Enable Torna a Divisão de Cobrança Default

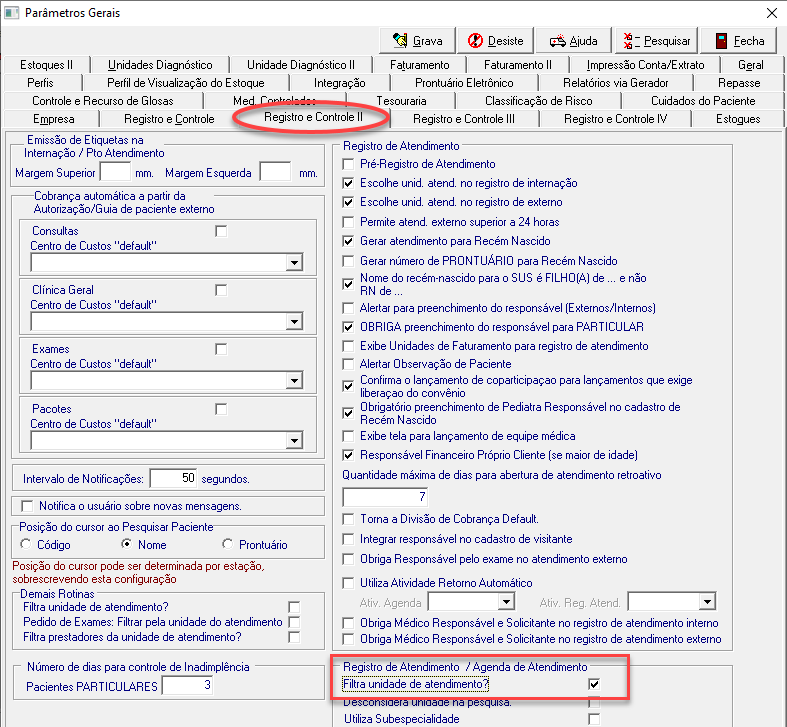tap(348, 519)
